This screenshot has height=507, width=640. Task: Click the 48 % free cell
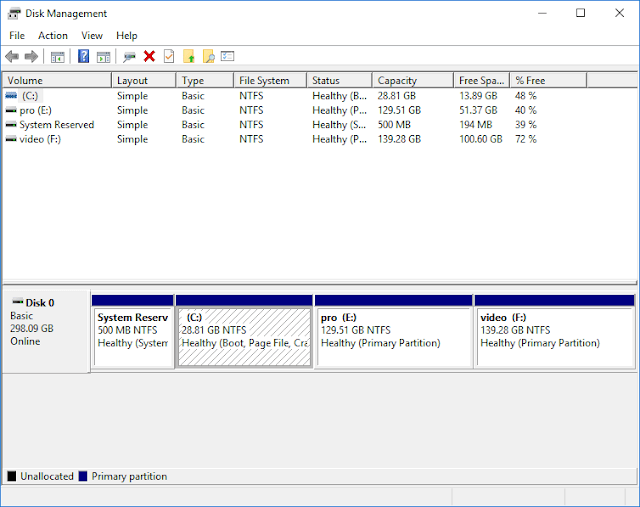pos(526,96)
